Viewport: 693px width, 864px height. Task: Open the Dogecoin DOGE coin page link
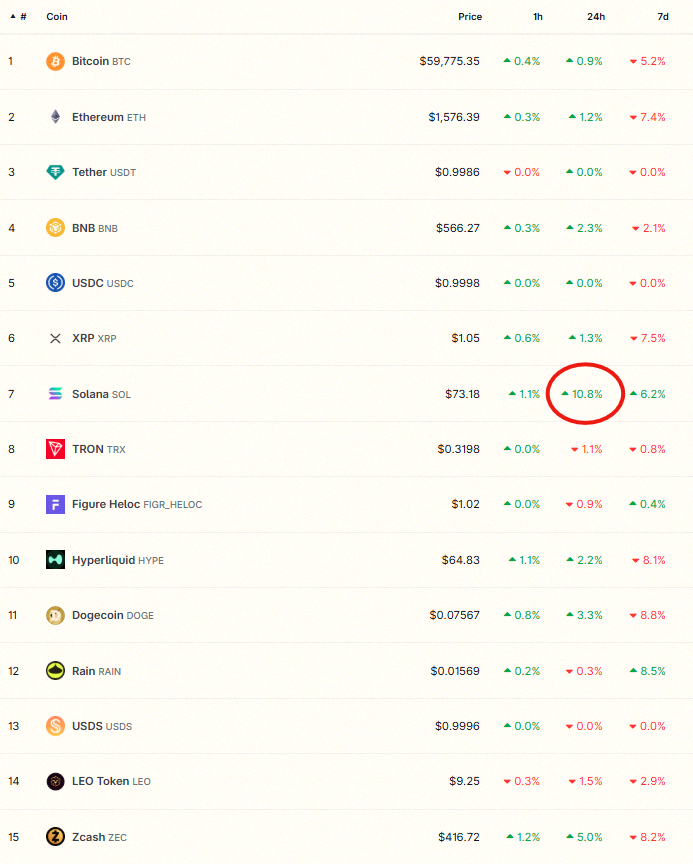coord(113,615)
